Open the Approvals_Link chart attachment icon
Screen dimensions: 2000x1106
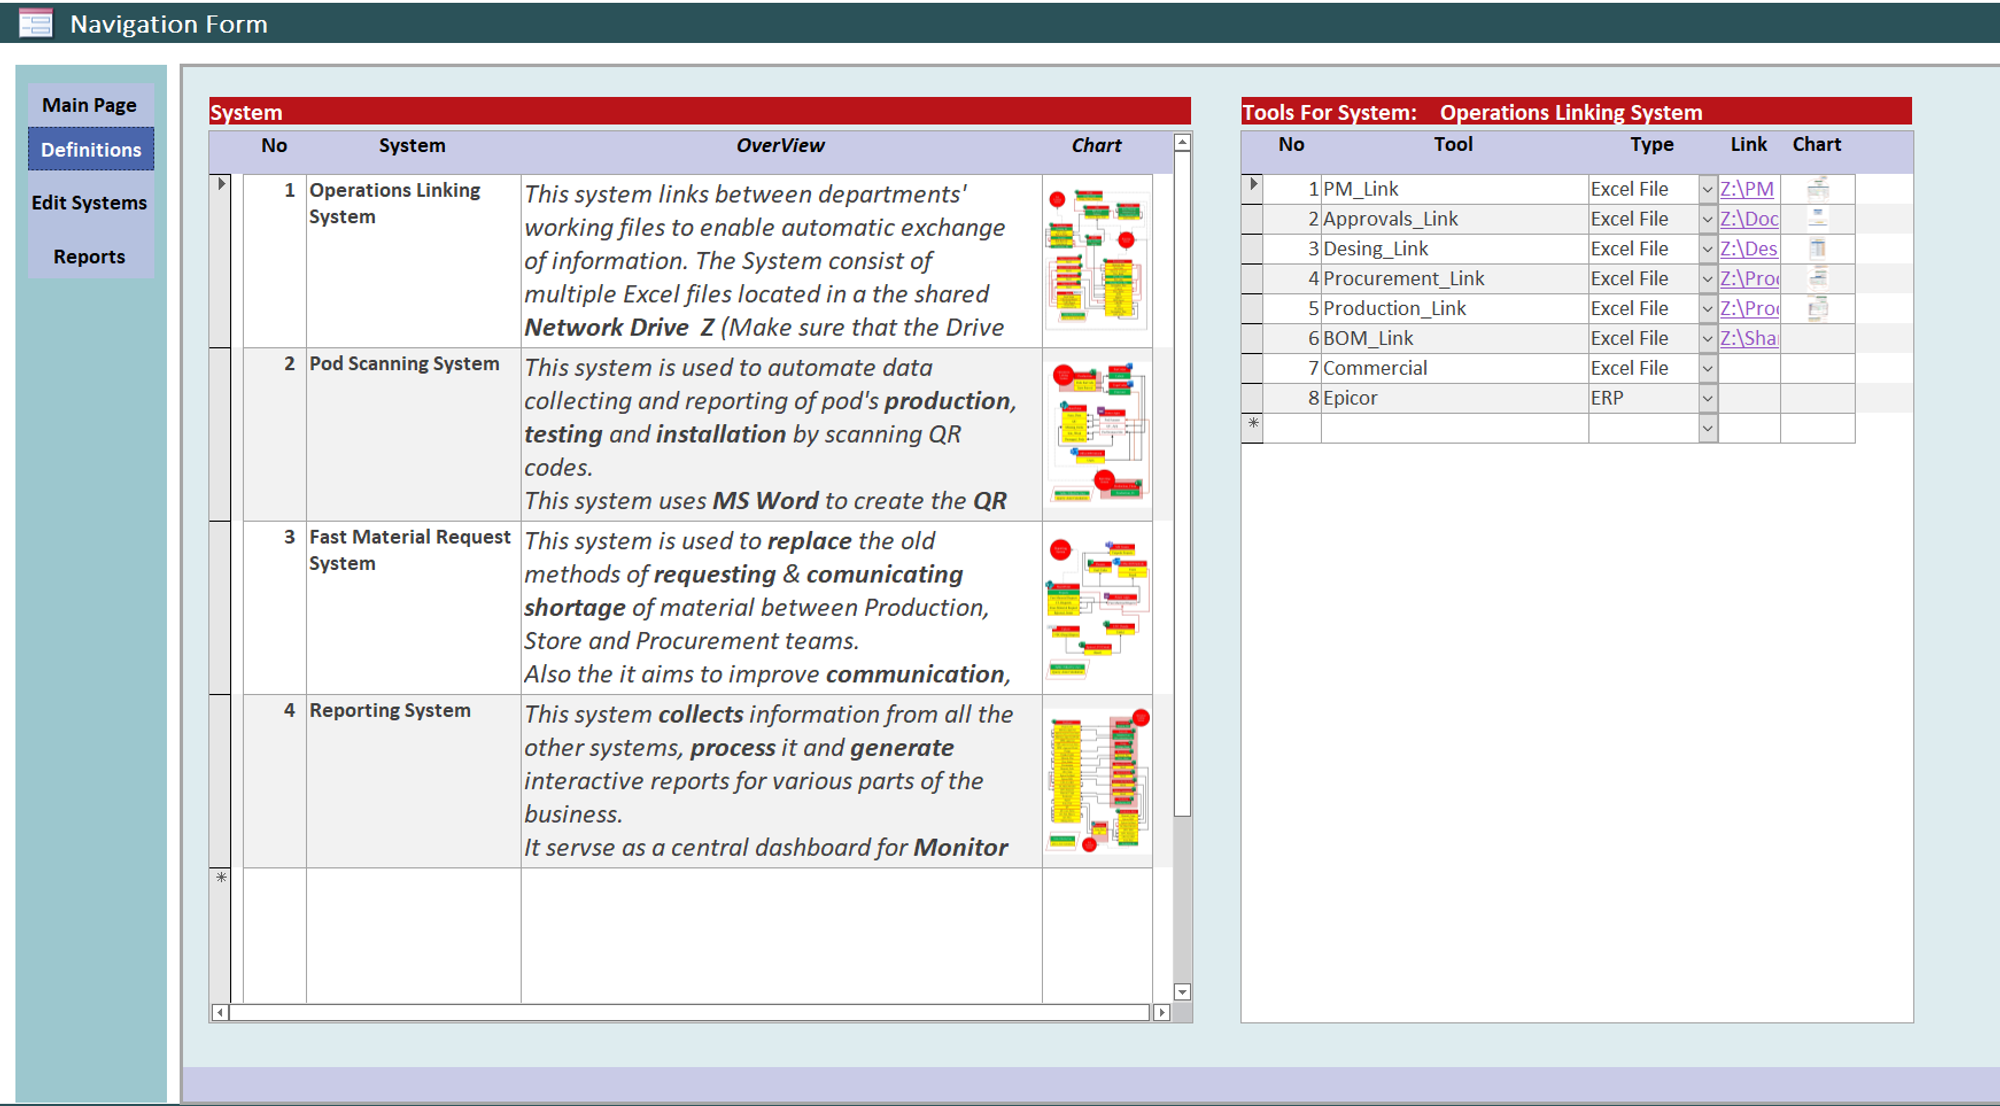(1817, 218)
